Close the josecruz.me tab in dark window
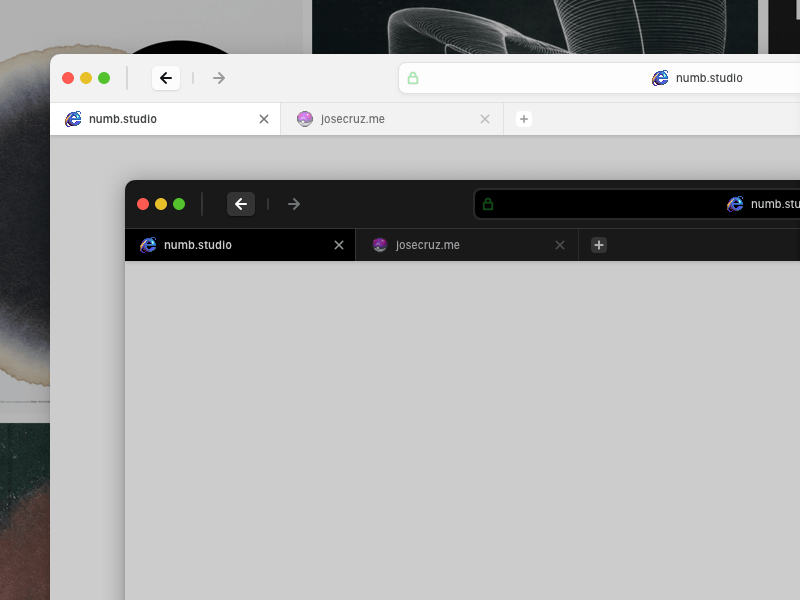Image resolution: width=800 pixels, height=600 pixels. pos(560,245)
